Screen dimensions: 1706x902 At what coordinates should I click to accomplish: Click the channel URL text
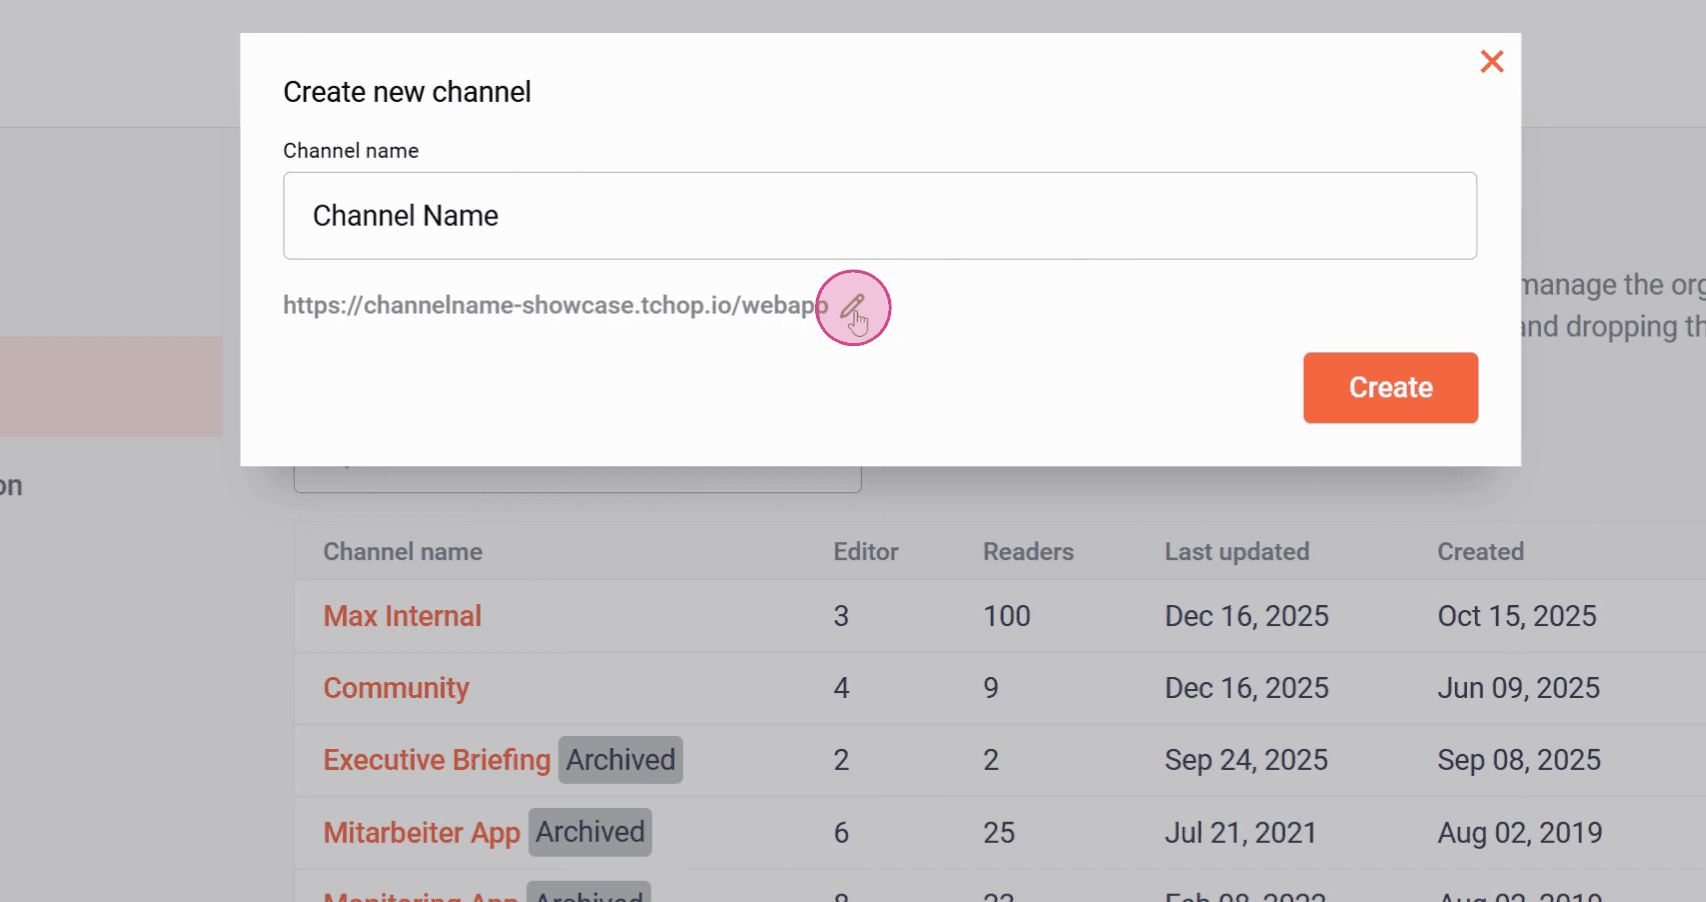click(555, 305)
